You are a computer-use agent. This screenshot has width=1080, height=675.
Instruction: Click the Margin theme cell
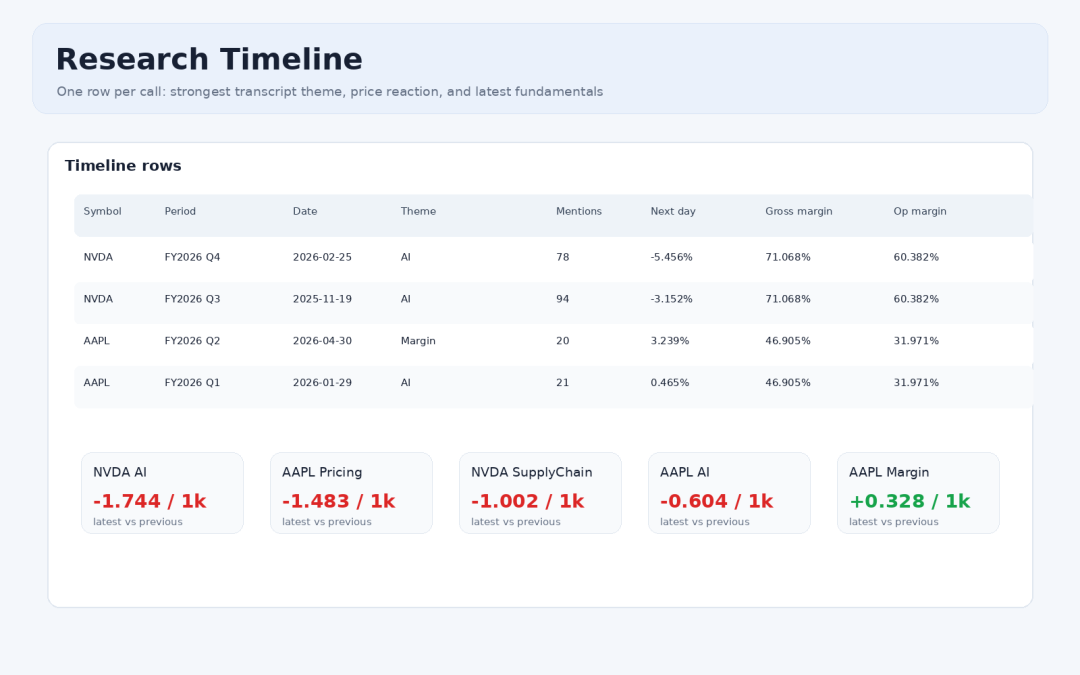tap(418, 341)
